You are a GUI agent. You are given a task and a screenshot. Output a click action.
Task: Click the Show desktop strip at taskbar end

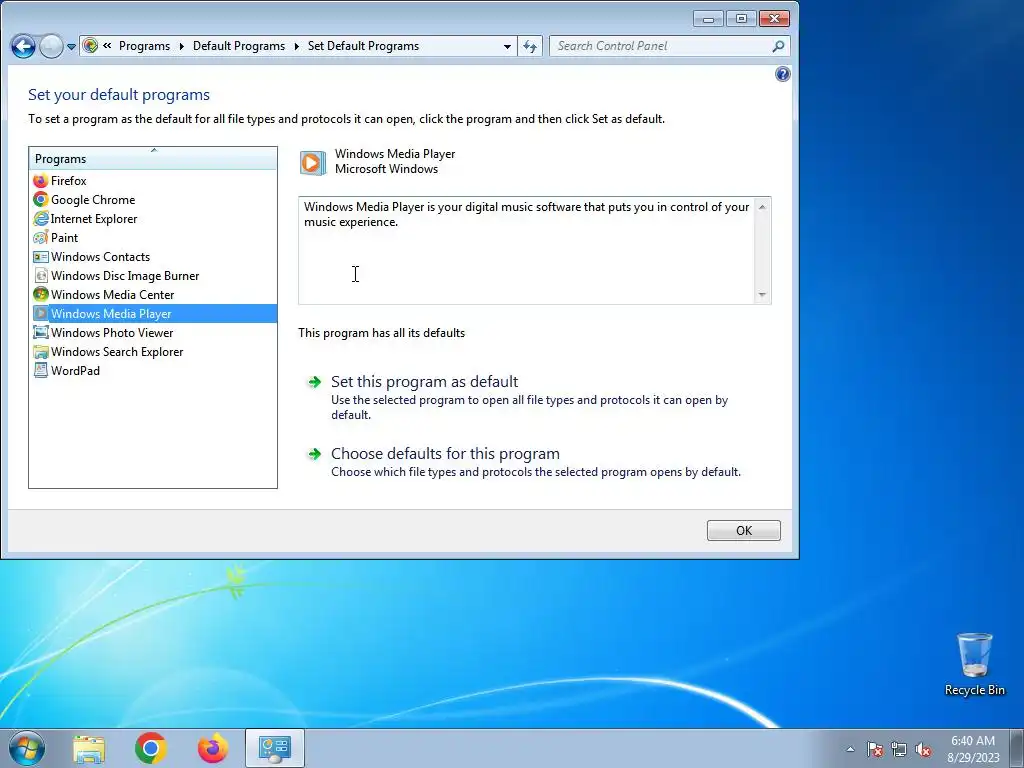point(1016,749)
